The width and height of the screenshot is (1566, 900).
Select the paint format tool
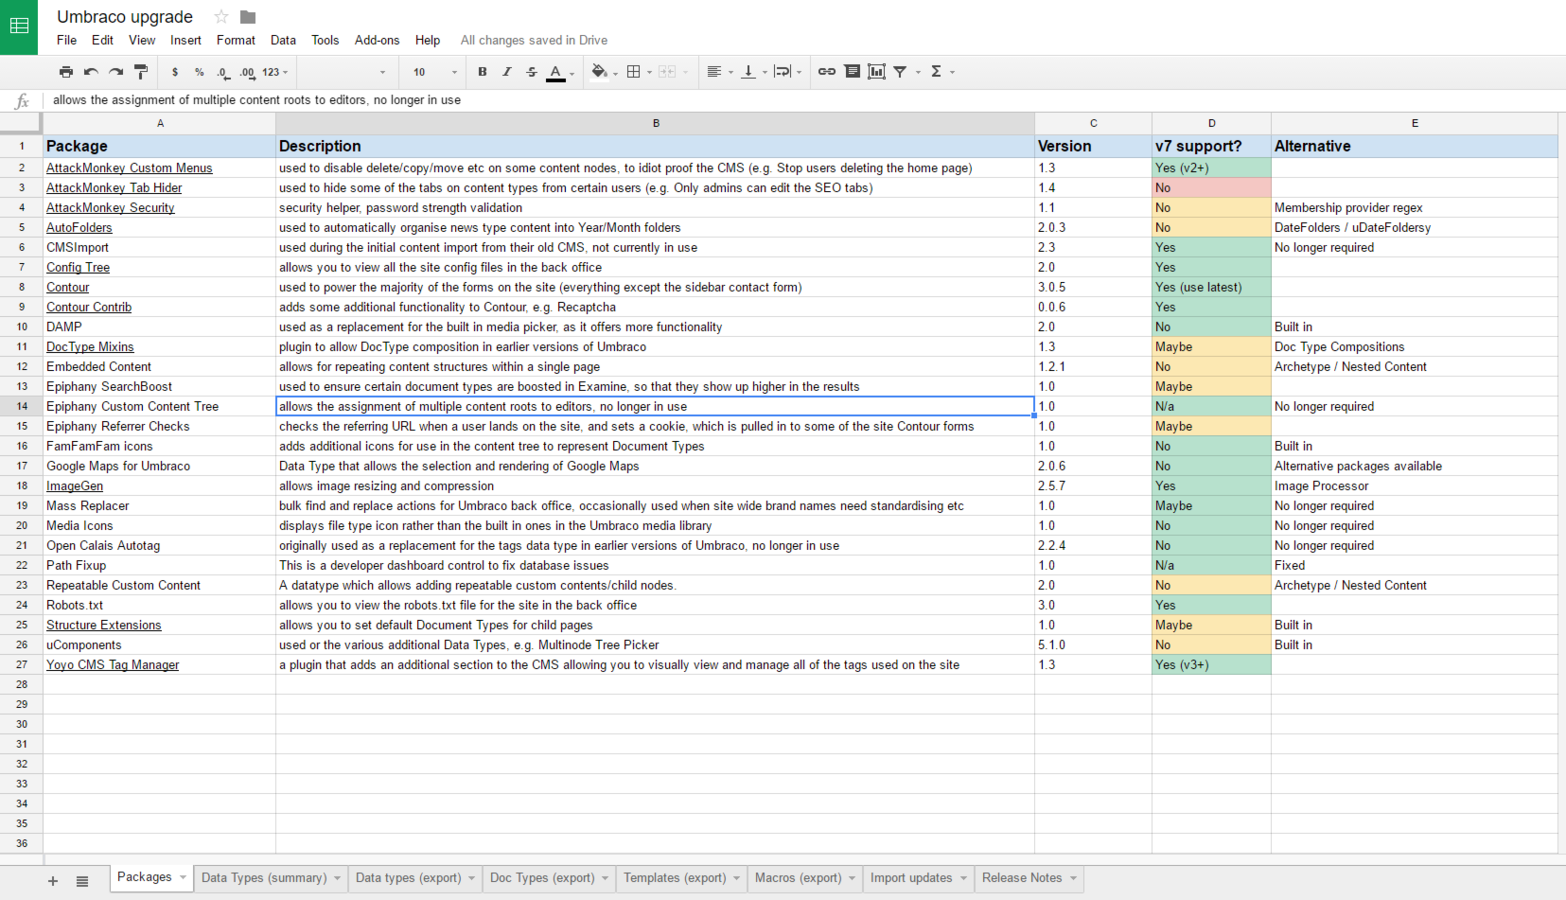point(141,72)
